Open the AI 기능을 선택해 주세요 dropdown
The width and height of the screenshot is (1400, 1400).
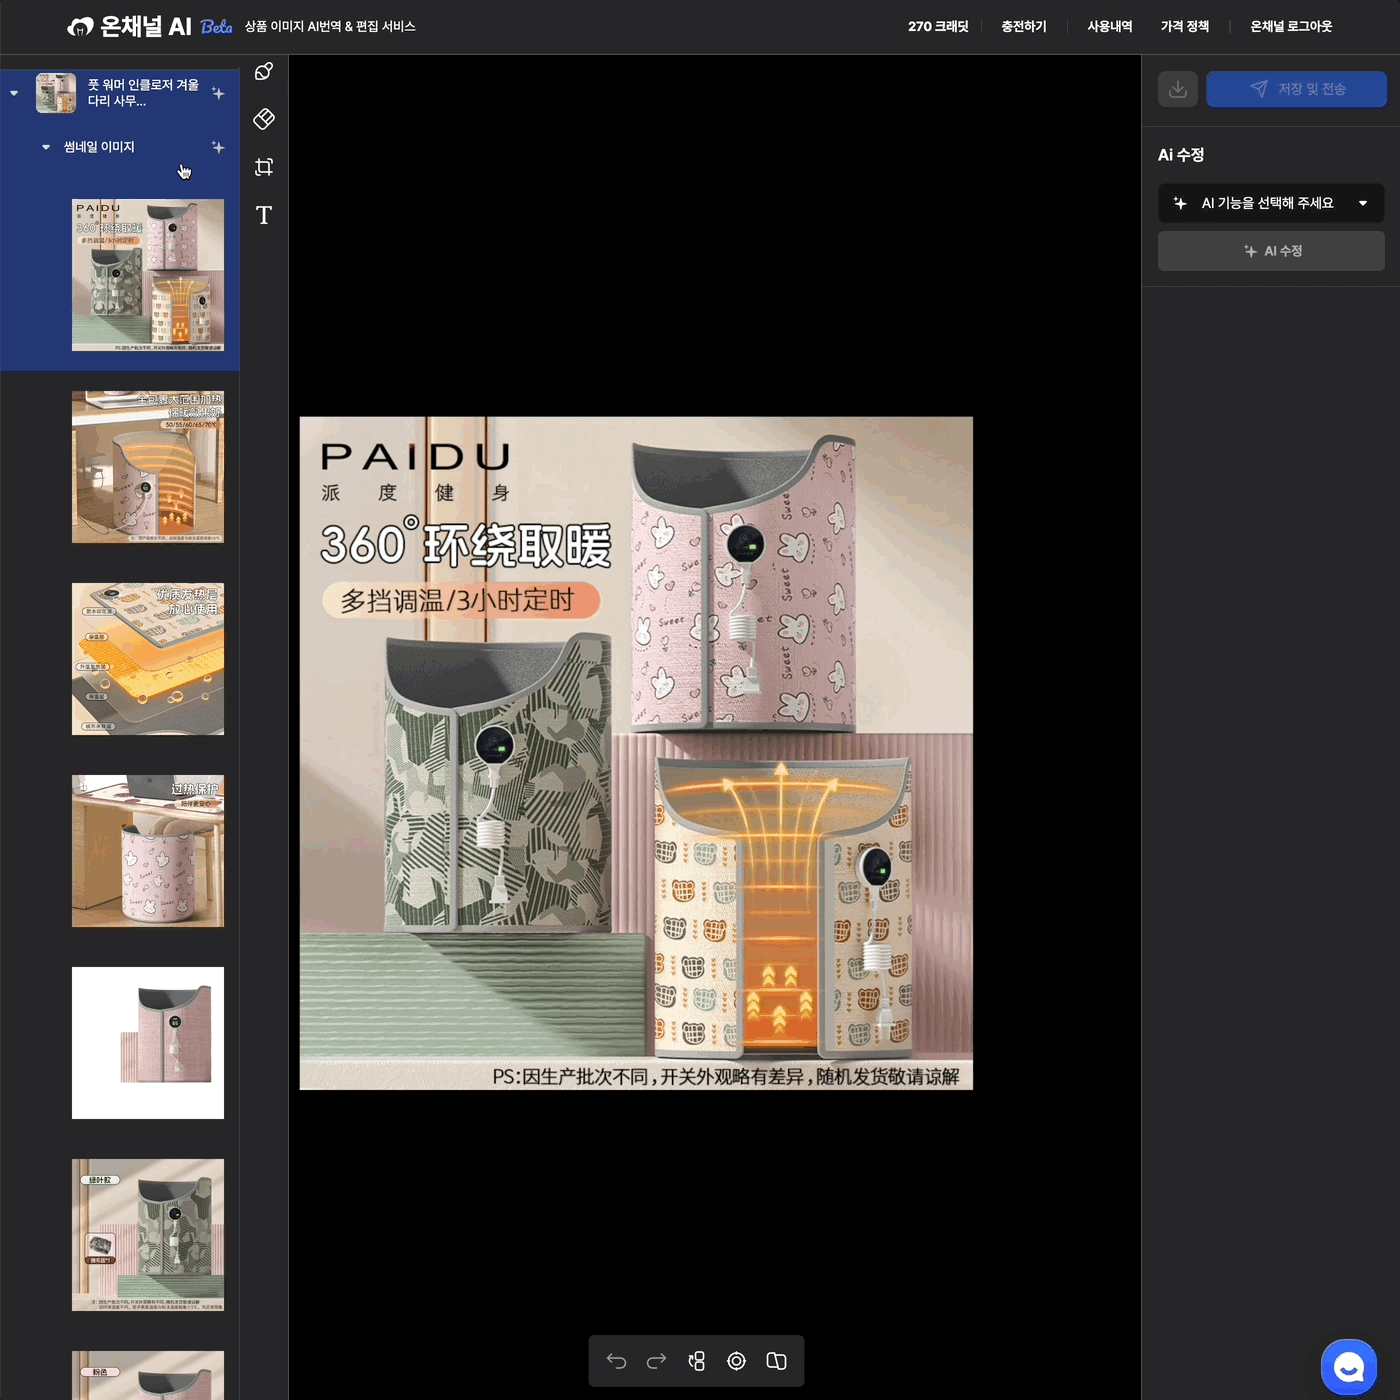1271,203
